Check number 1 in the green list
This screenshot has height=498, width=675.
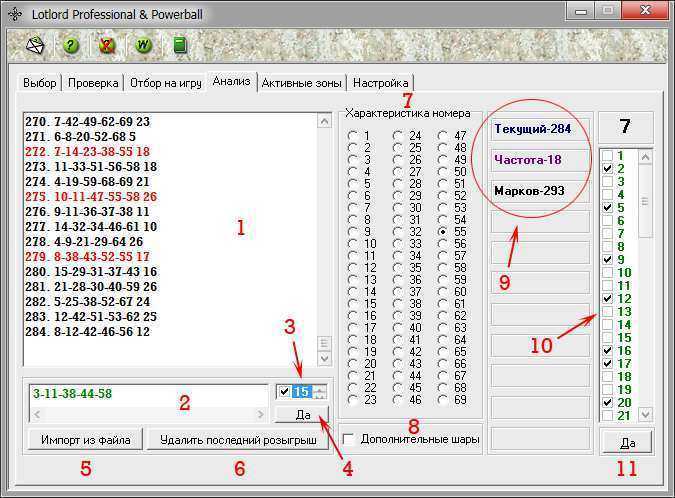[x=607, y=155]
